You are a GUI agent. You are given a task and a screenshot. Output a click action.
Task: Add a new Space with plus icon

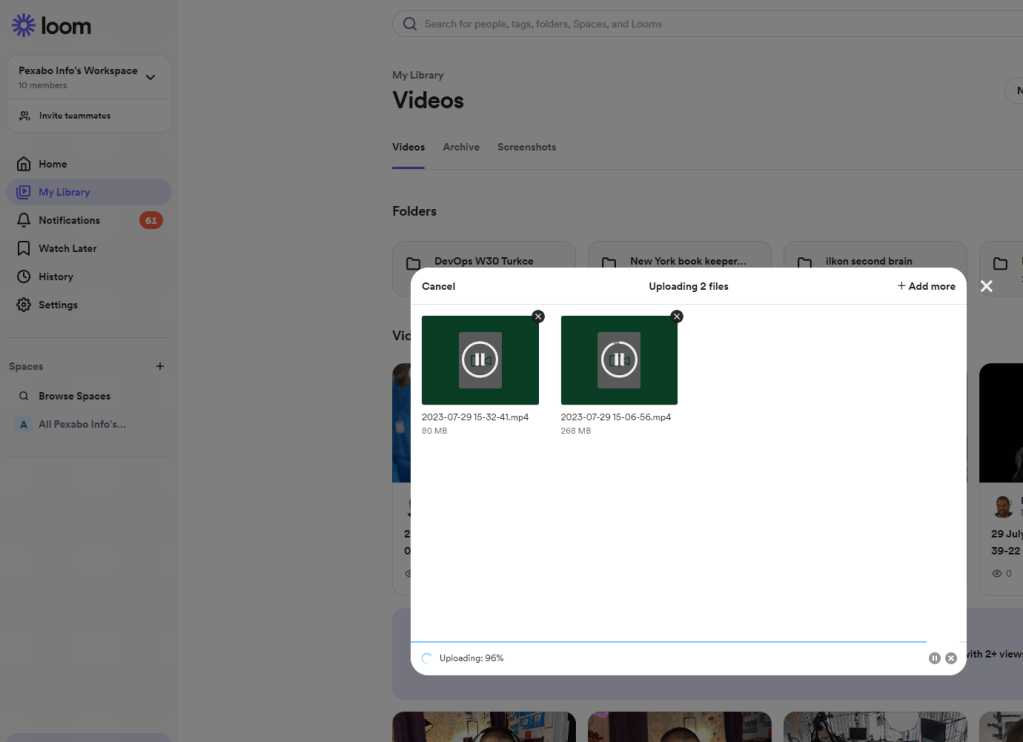[160, 366]
